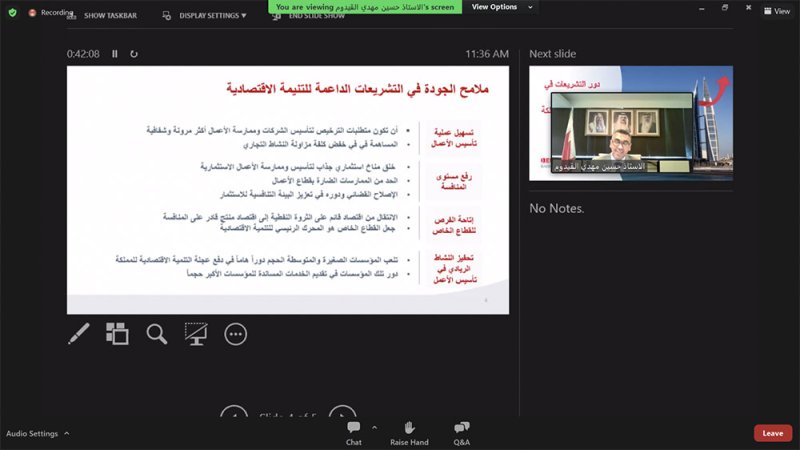Image resolution: width=800 pixels, height=450 pixels.
Task: Click the current slide preview
Action: click(x=288, y=190)
